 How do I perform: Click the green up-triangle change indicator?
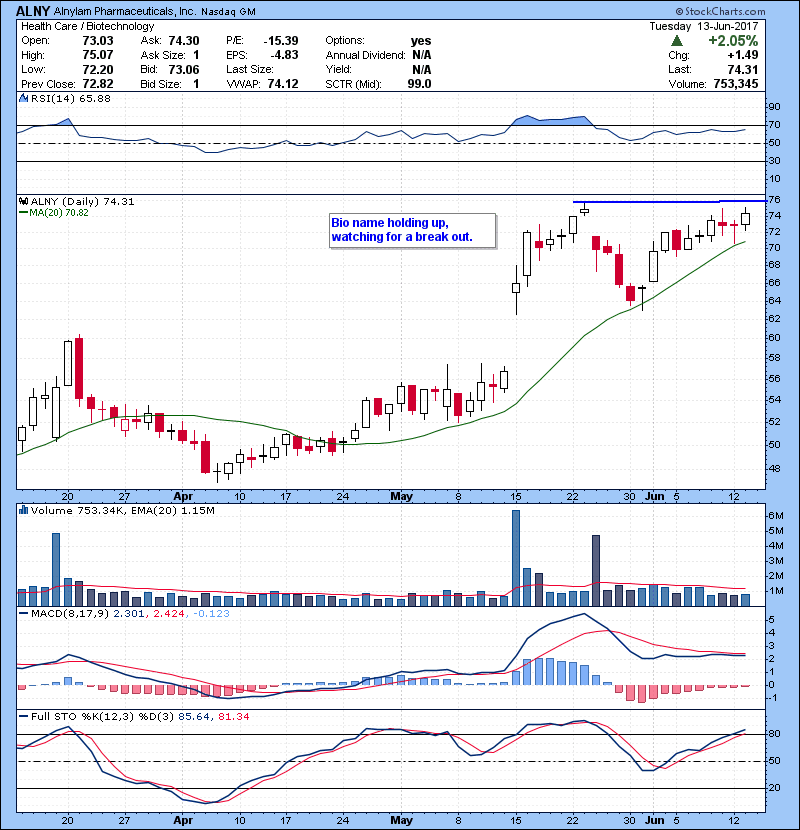(677, 41)
